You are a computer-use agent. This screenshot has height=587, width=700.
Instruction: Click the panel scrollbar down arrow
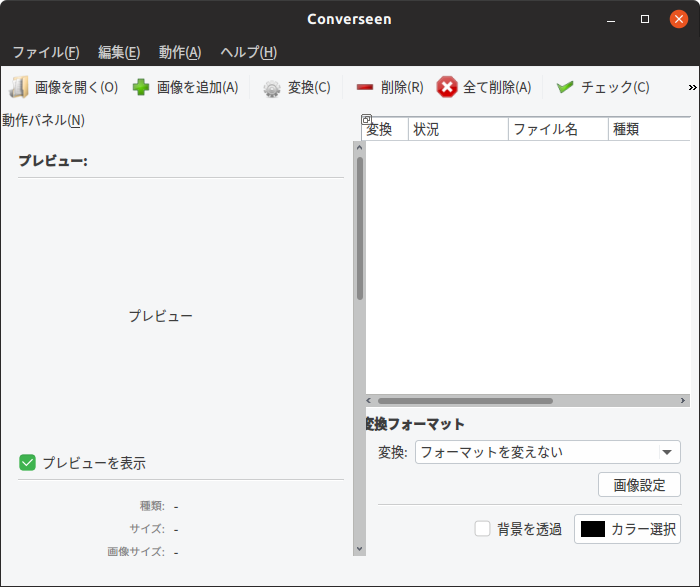click(359, 549)
